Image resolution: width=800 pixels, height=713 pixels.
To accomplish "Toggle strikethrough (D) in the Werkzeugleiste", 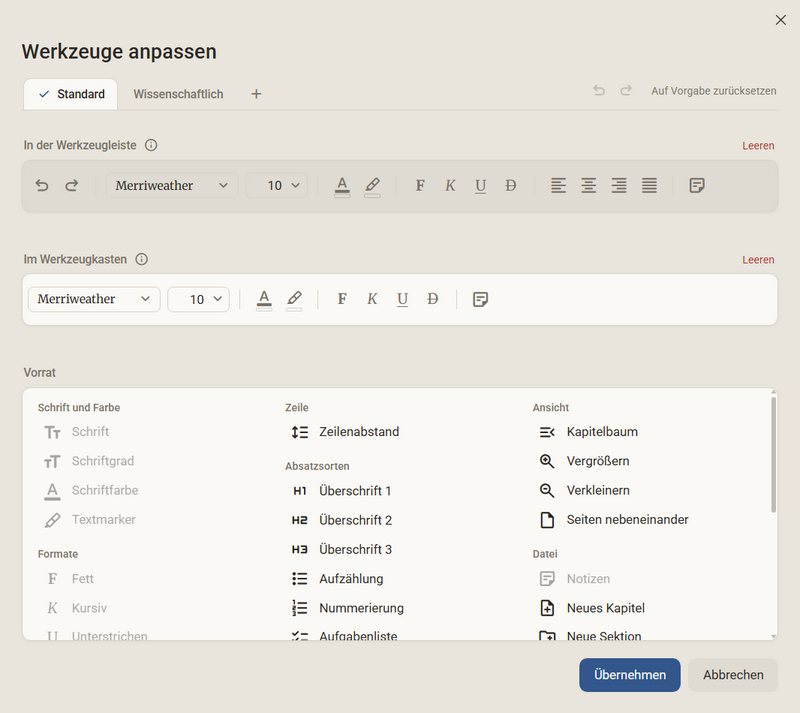I will coord(510,185).
